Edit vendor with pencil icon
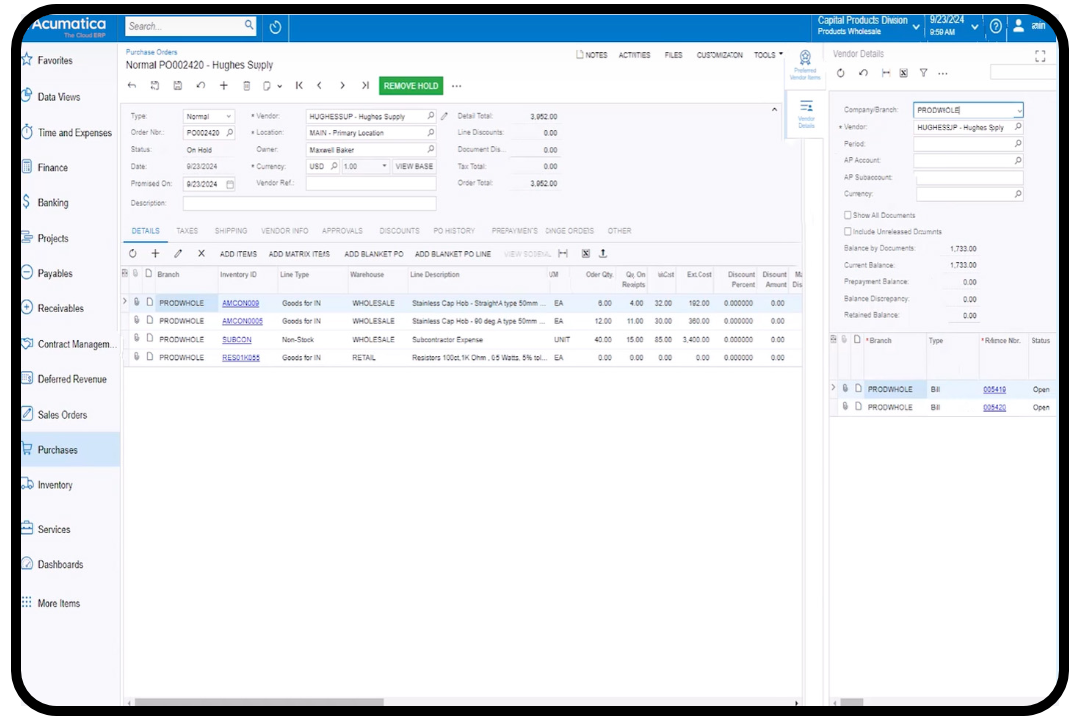The height and width of the screenshot is (720, 1080). coord(444,116)
